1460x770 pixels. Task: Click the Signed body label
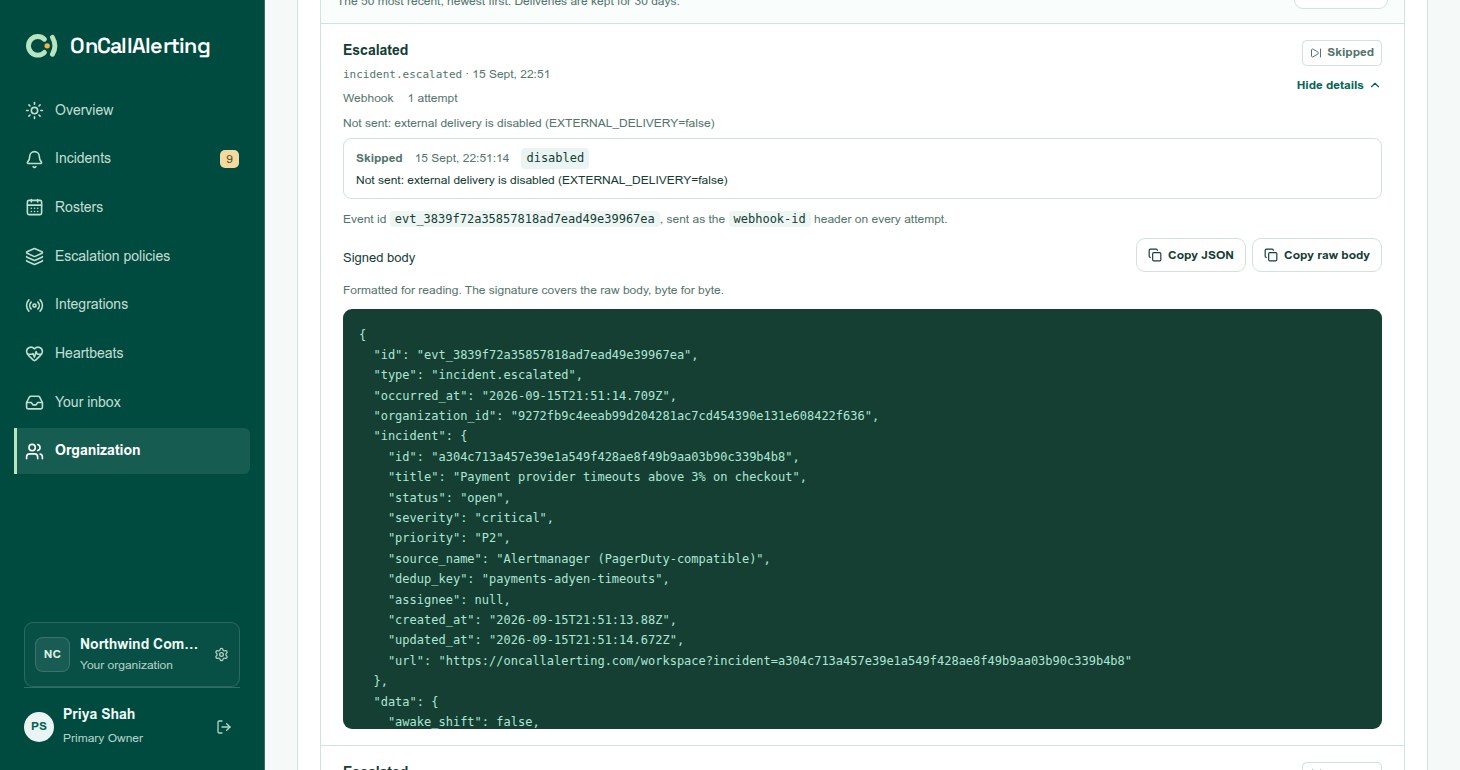(x=379, y=257)
